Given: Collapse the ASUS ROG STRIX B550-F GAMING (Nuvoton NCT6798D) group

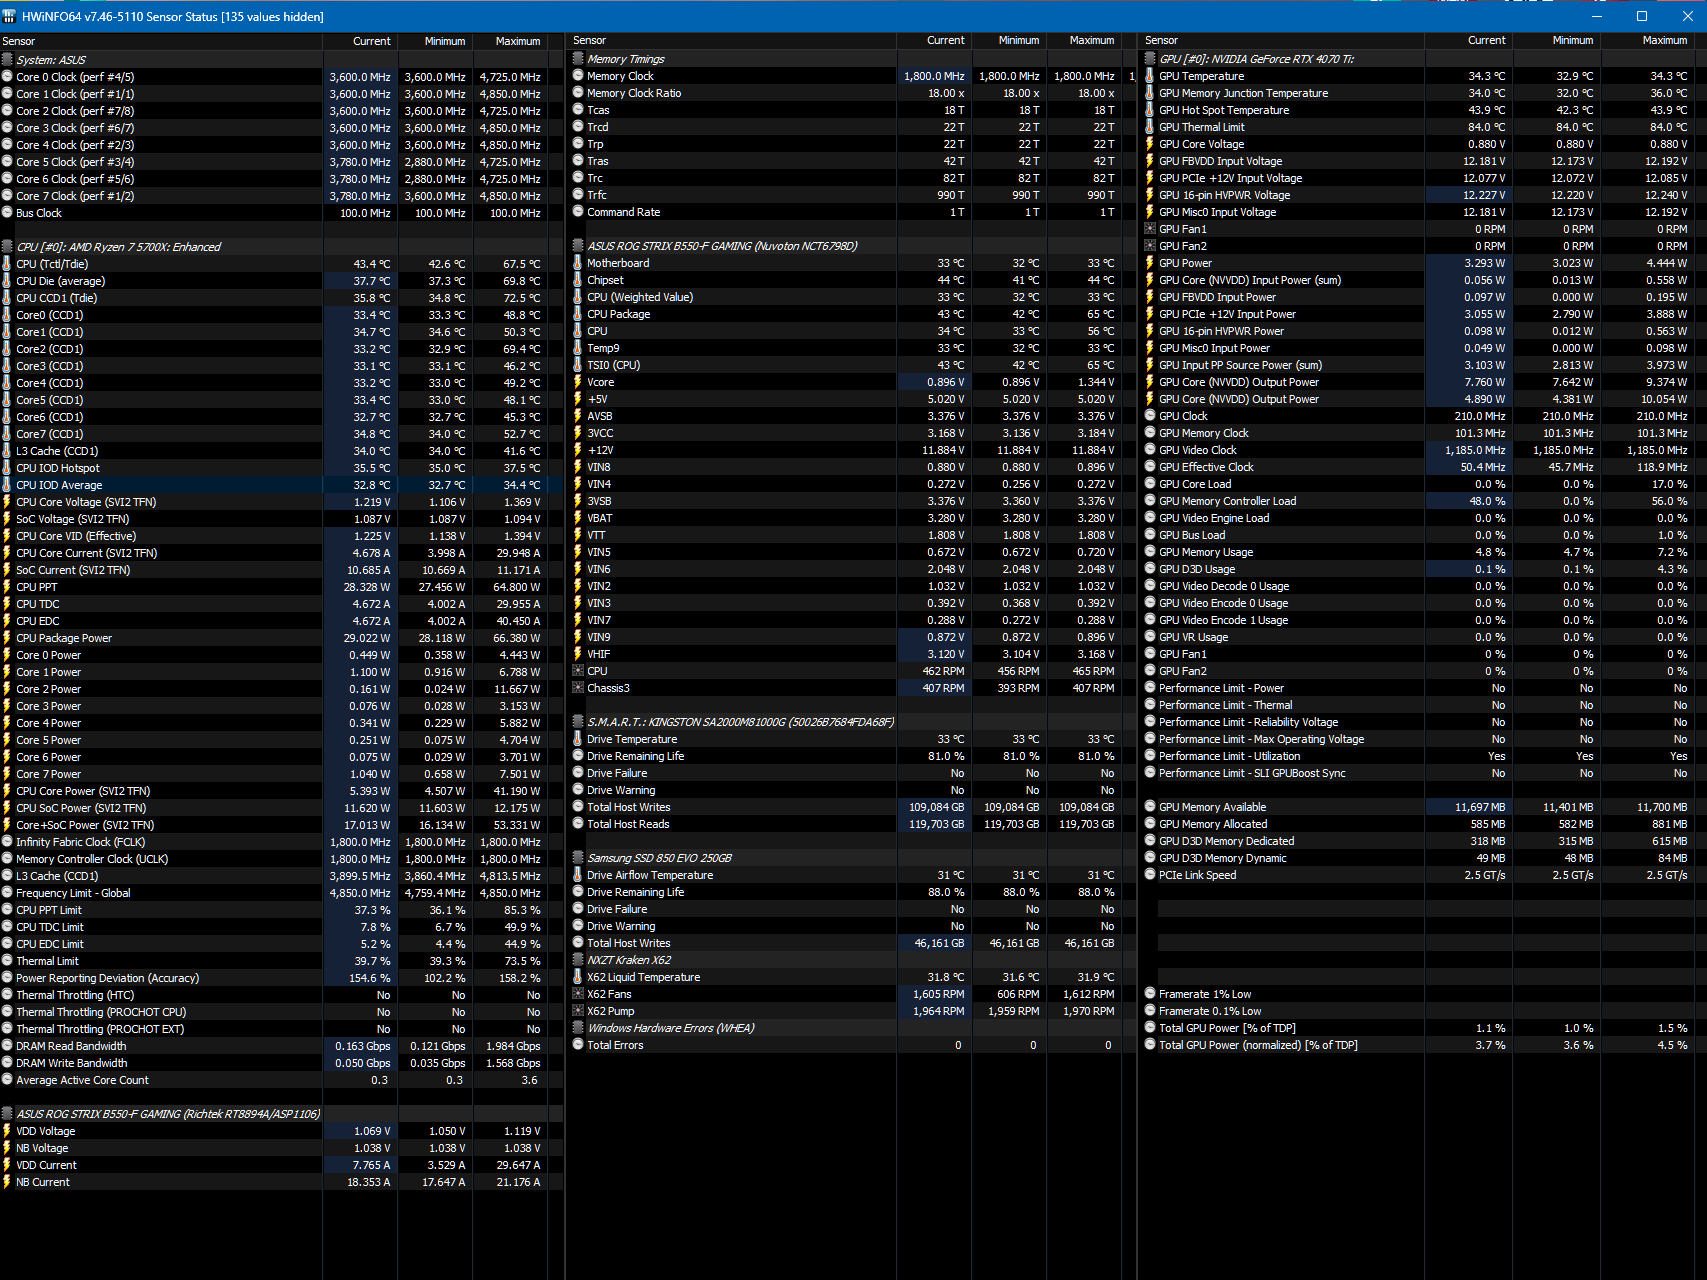Looking at the screenshot, I should 578,246.
